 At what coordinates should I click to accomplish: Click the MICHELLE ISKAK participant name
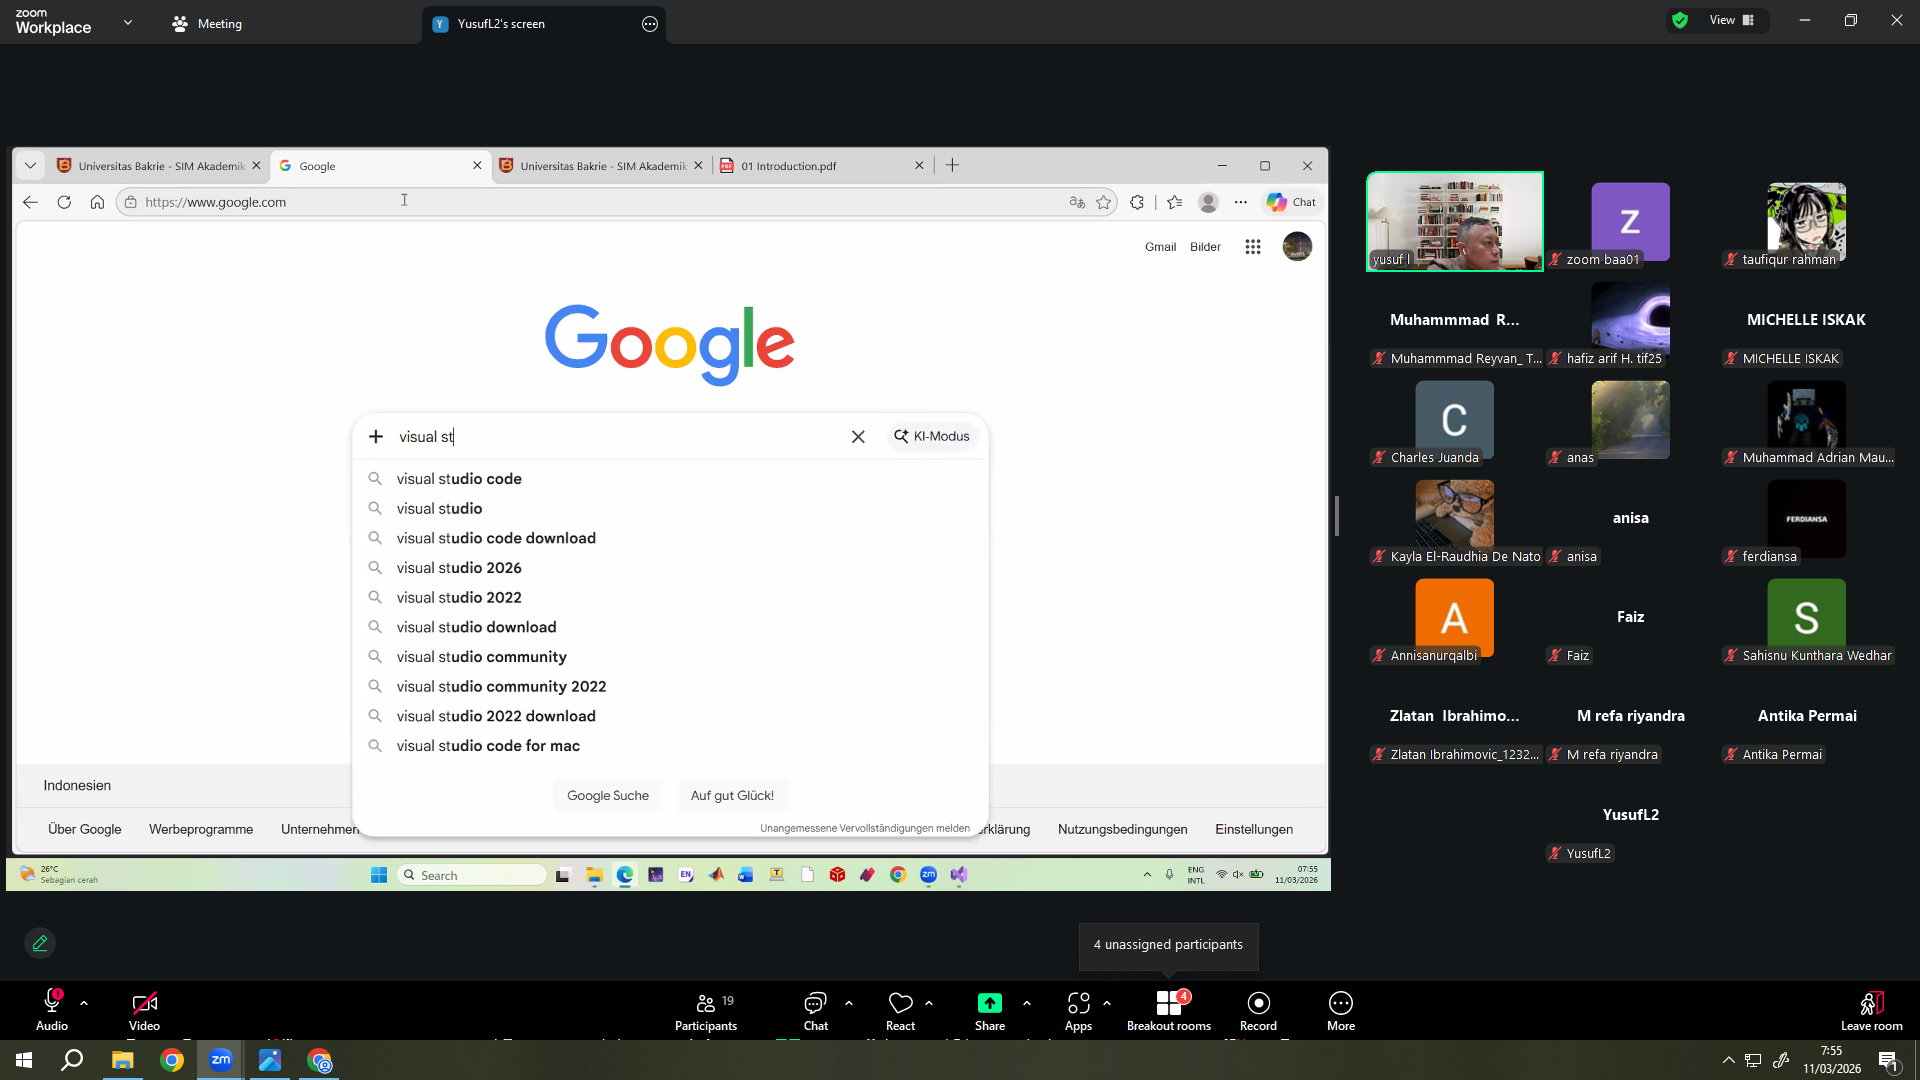pyautogui.click(x=1806, y=320)
